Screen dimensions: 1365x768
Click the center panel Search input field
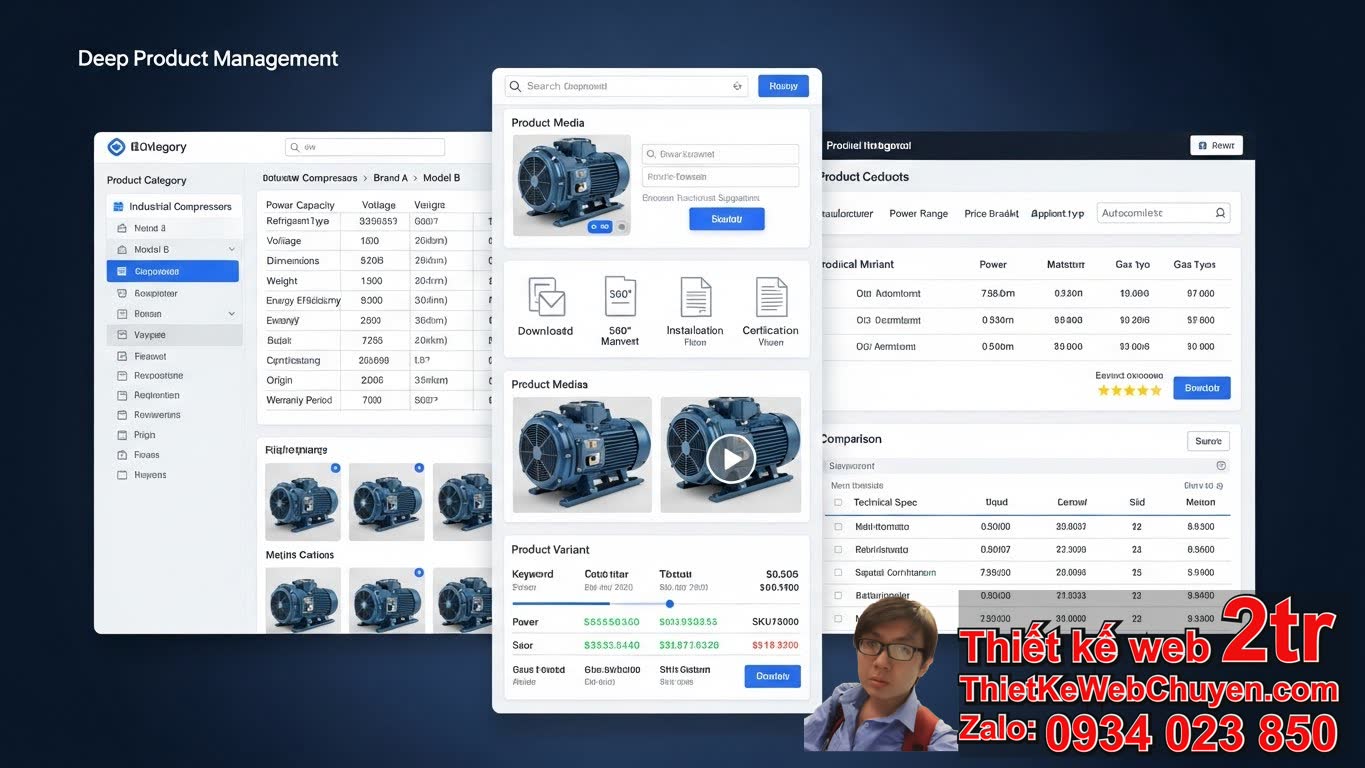tap(626, 86)
